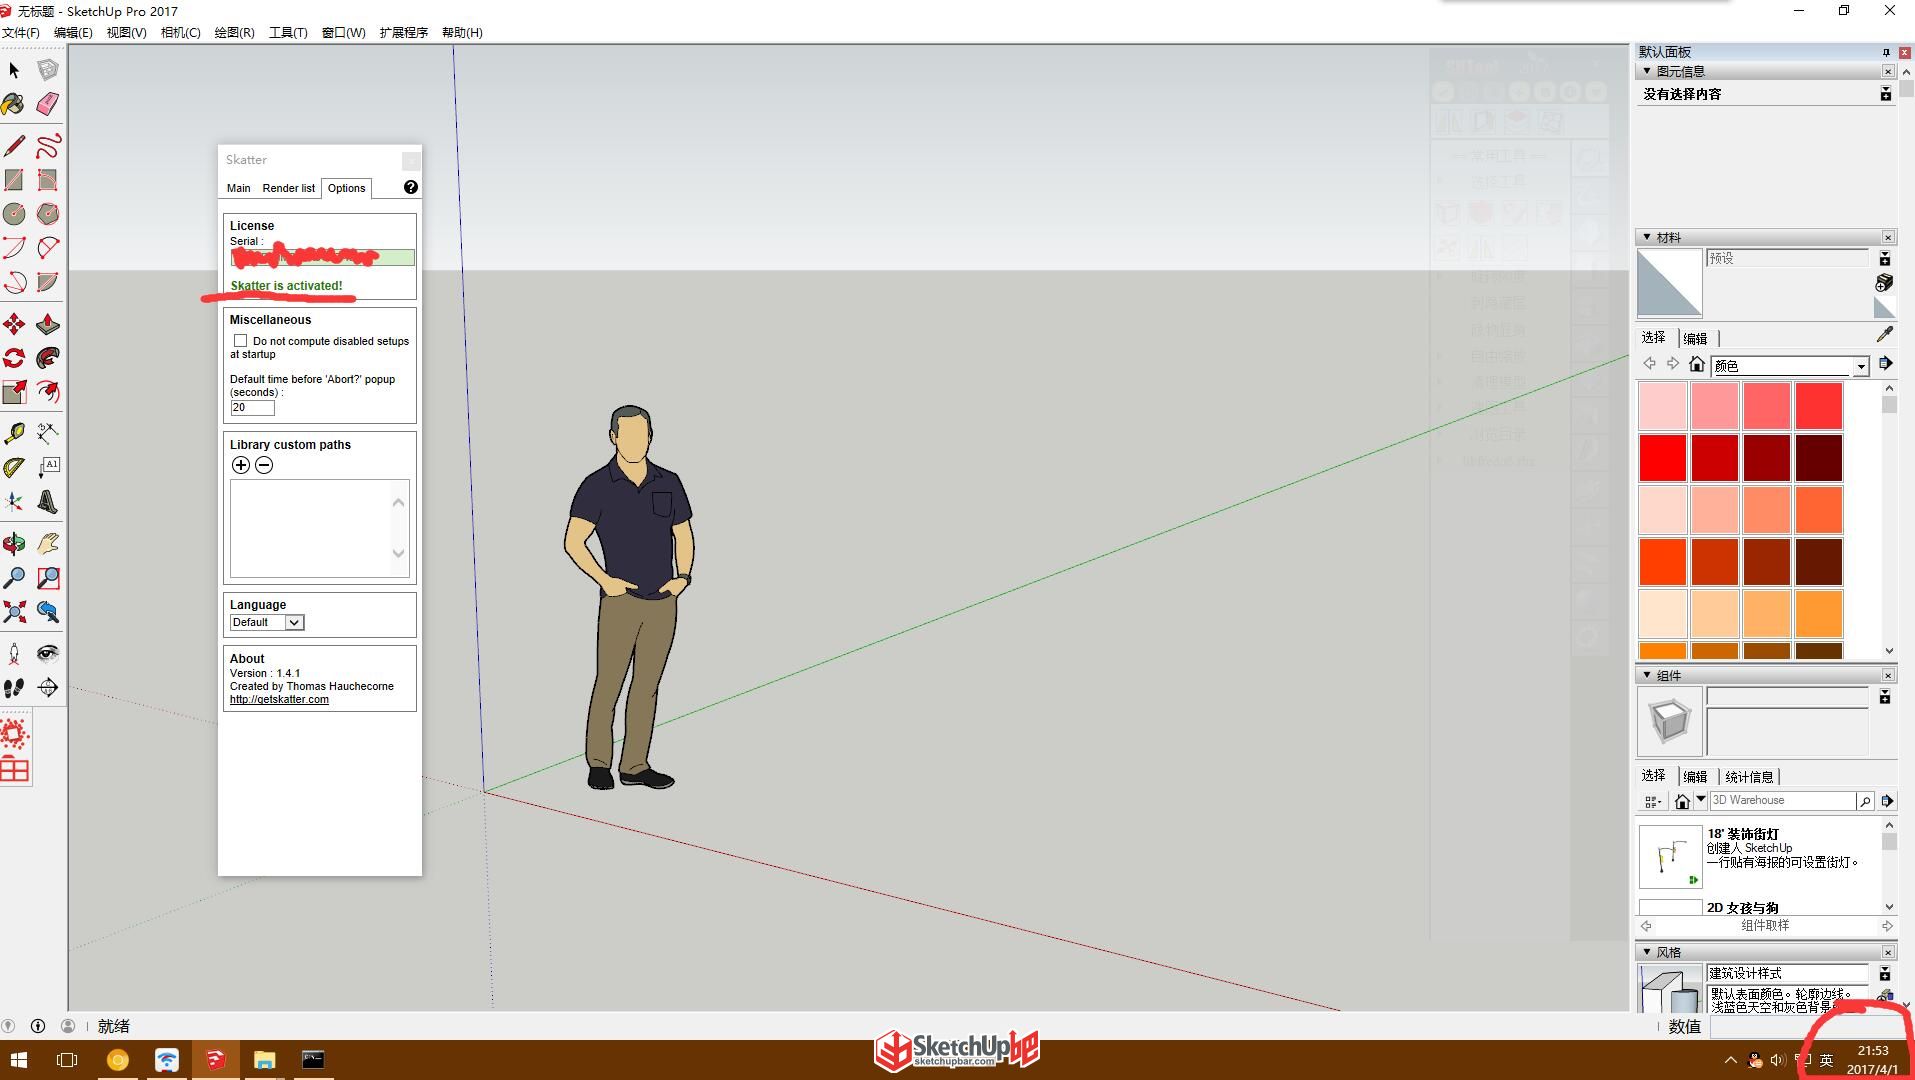The image size is (1915, 1080).
Task: Open the 相机(C) menu
Action: (180, 32)
